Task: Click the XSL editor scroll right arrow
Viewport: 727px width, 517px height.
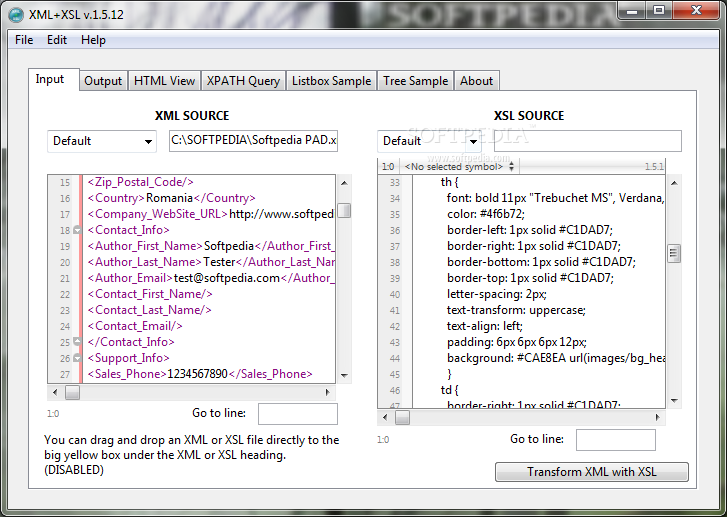Action: tap(657, 417)
